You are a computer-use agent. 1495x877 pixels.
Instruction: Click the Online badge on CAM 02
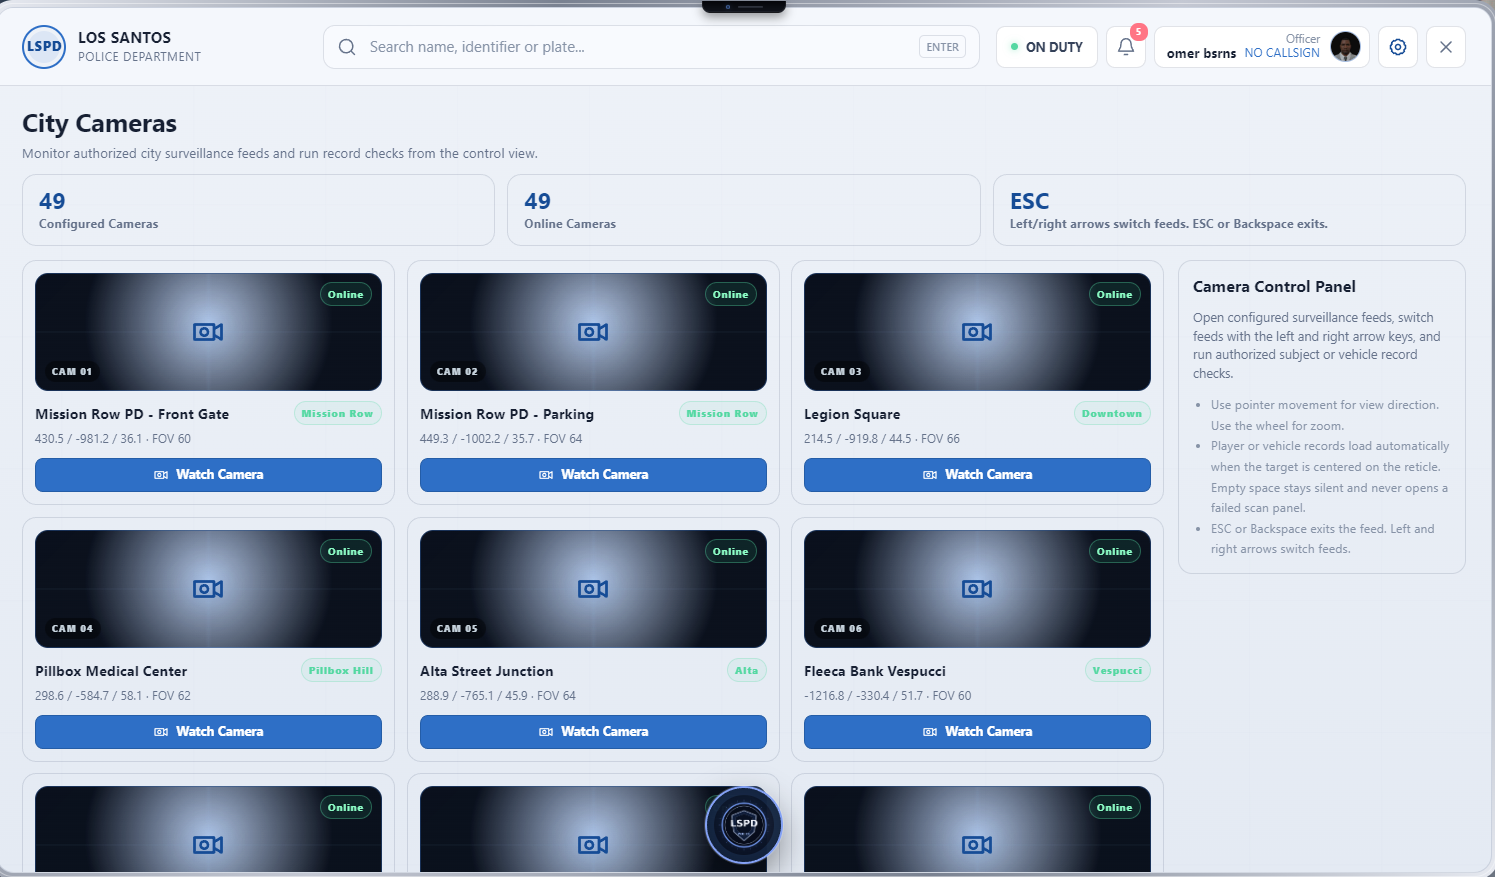(731, 295)
